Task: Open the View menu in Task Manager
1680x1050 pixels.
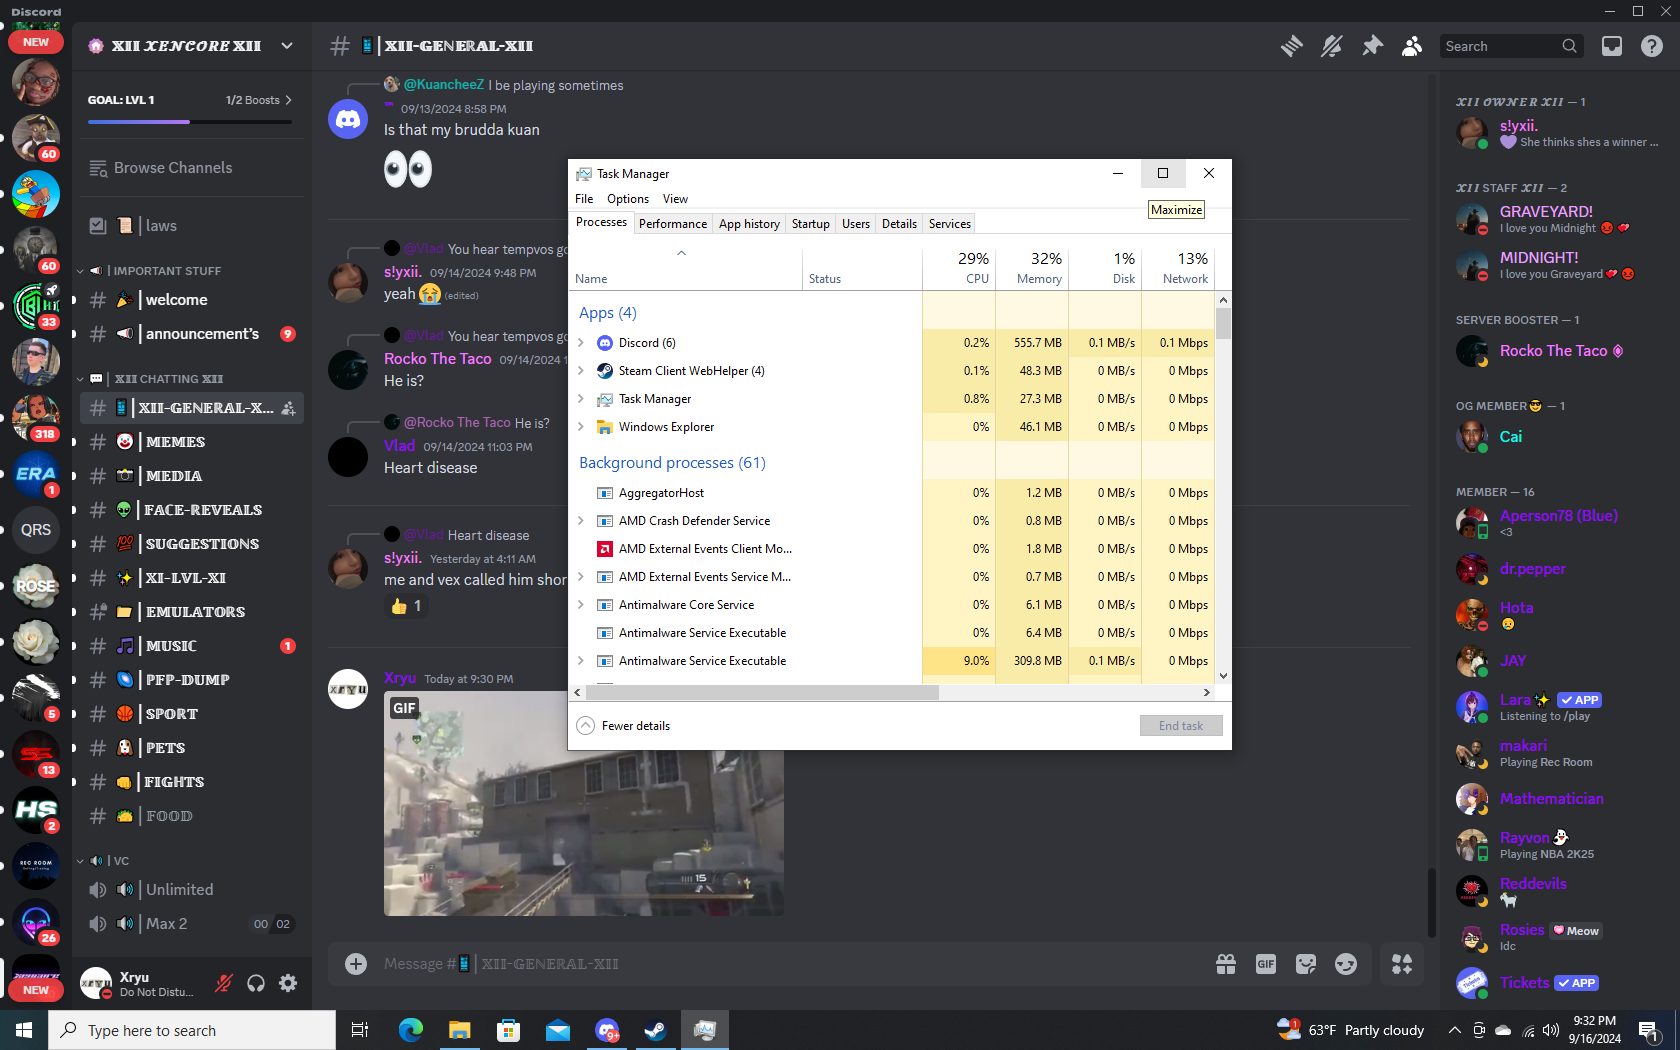Action: coord(676,199)
